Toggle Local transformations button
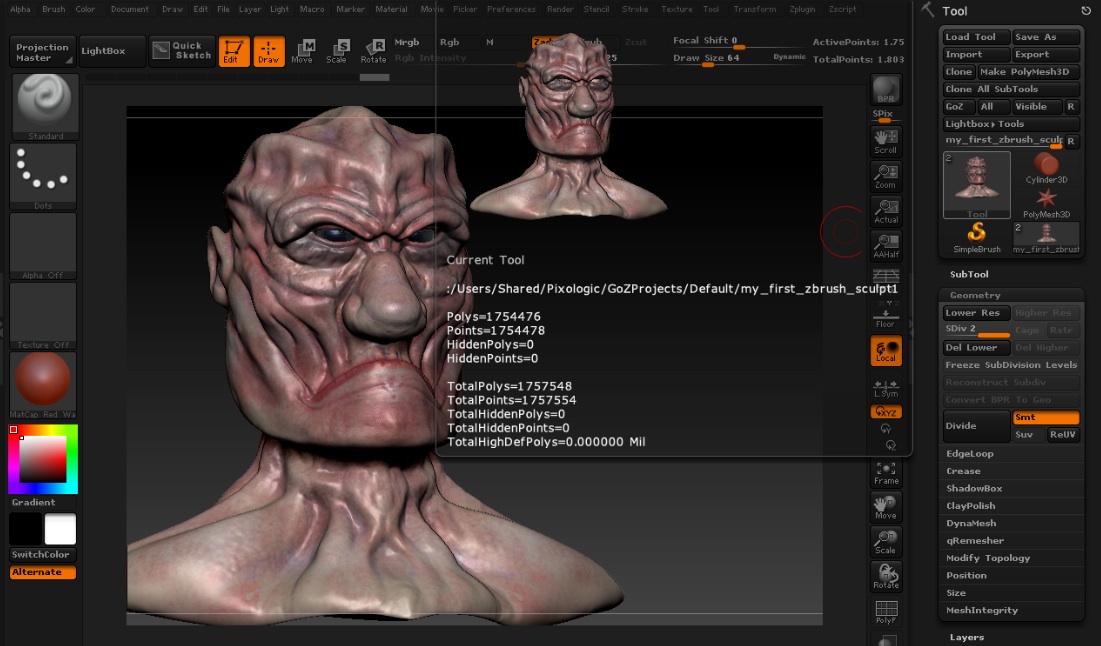The height and width of the screenshot is (646, 1101). (886, 351)
